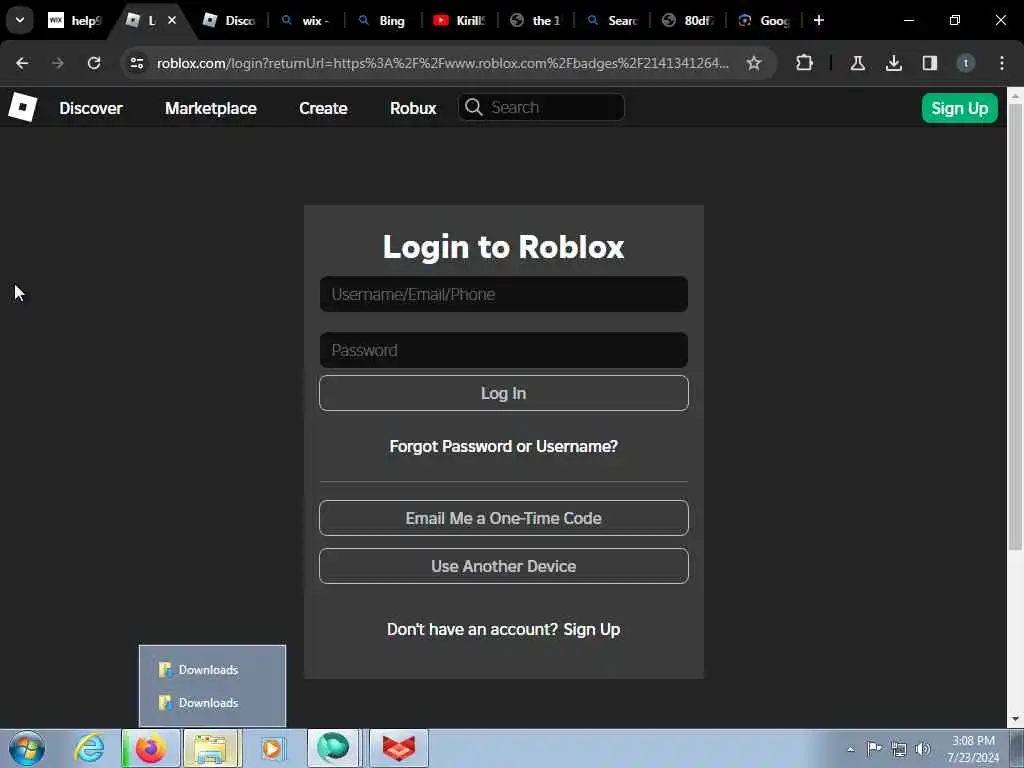Click Use Another Device button
Viewport: 1024px width, 768px height.
click(x=504, y=566)
